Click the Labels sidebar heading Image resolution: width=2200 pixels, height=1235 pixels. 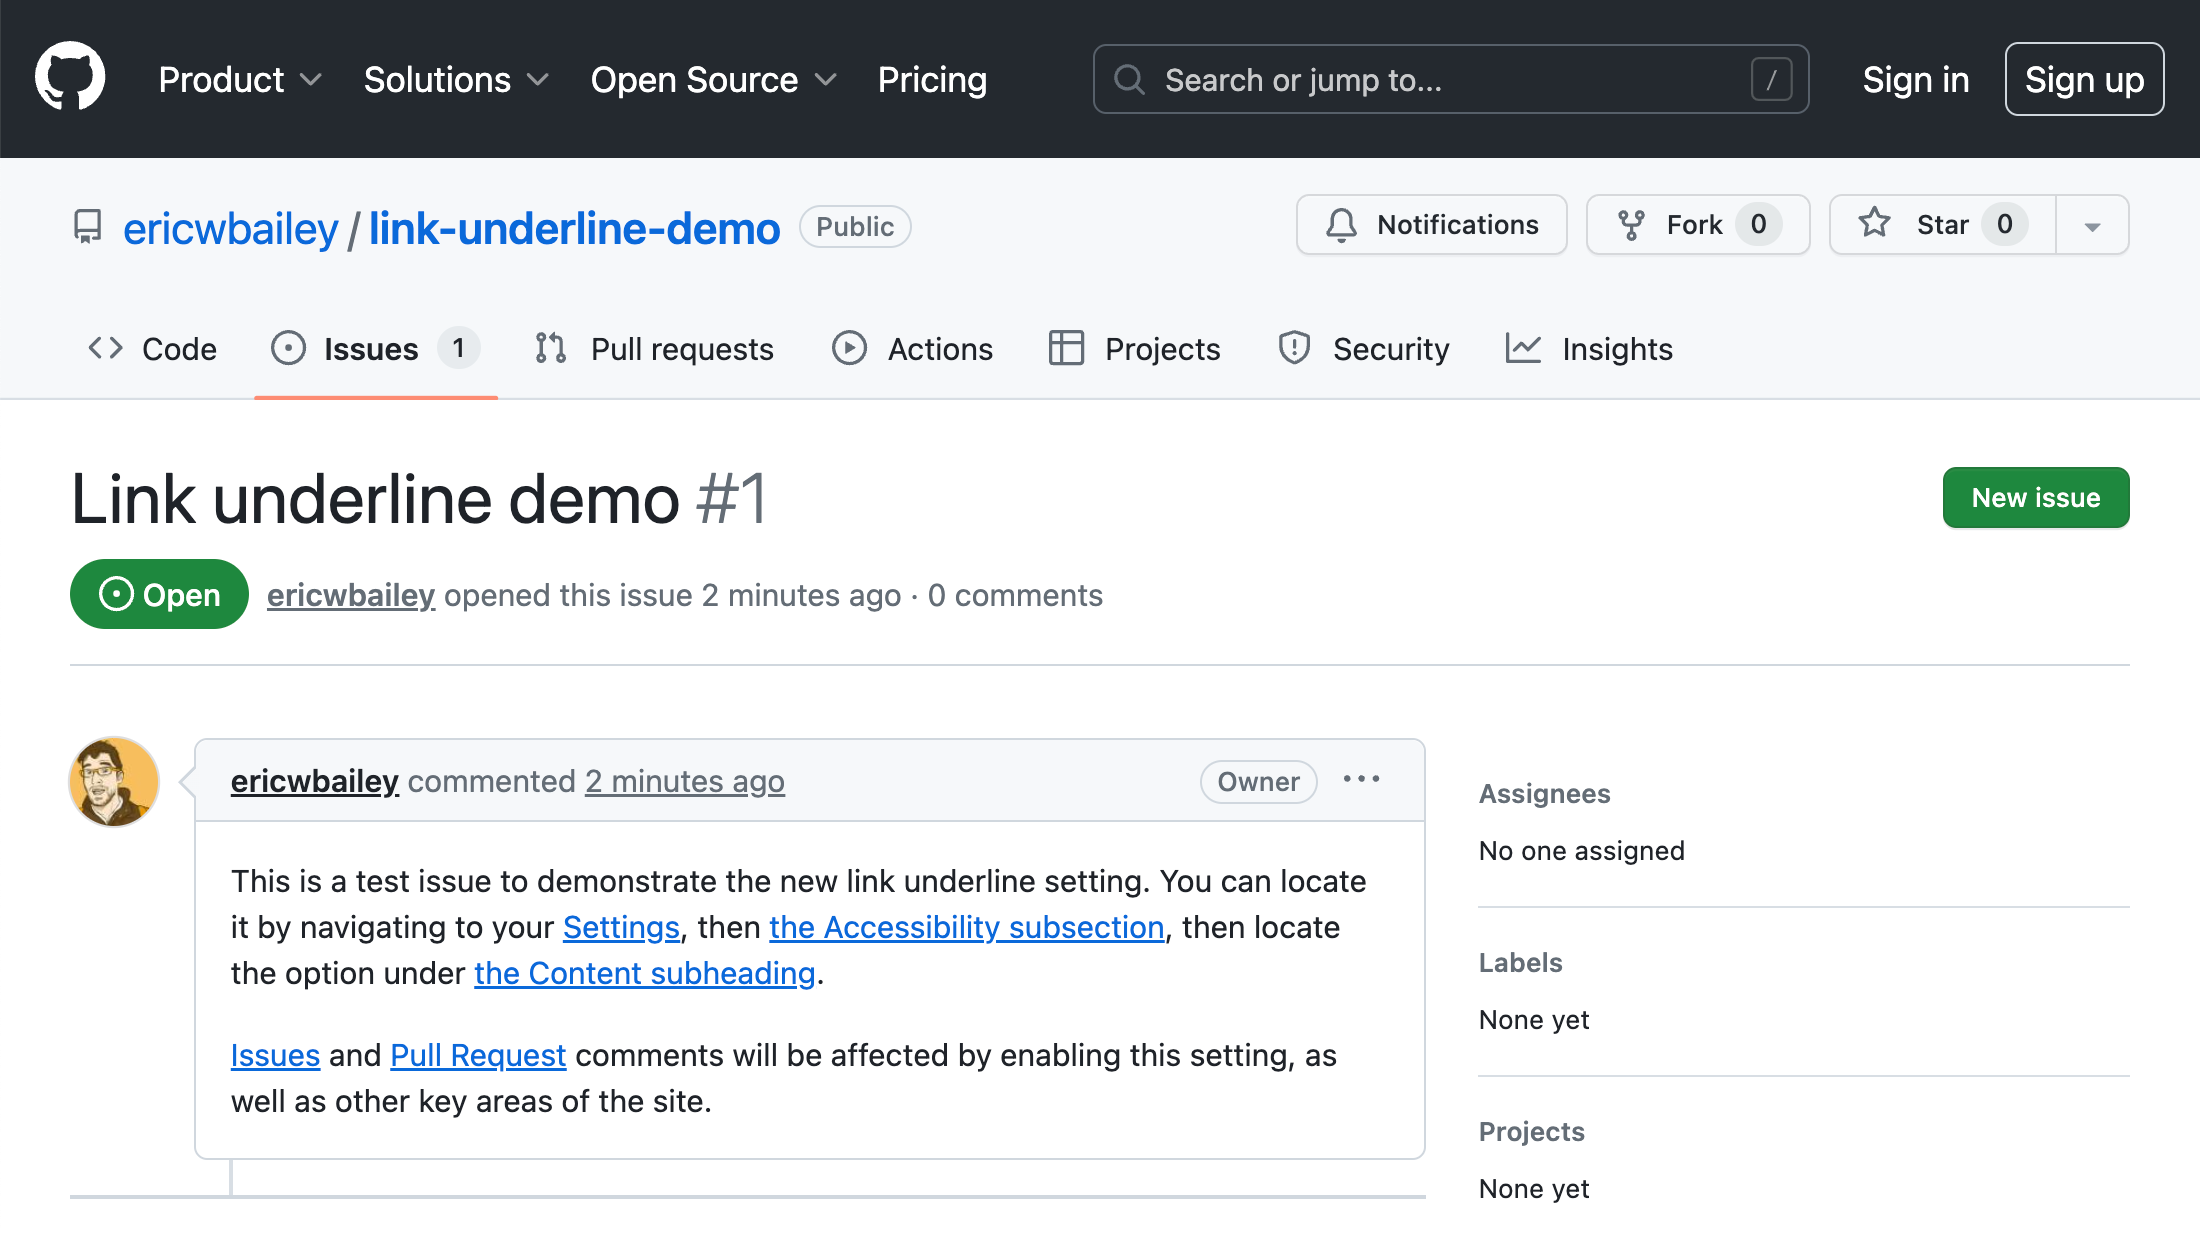pyautogui.click(x=1520, y=963)
